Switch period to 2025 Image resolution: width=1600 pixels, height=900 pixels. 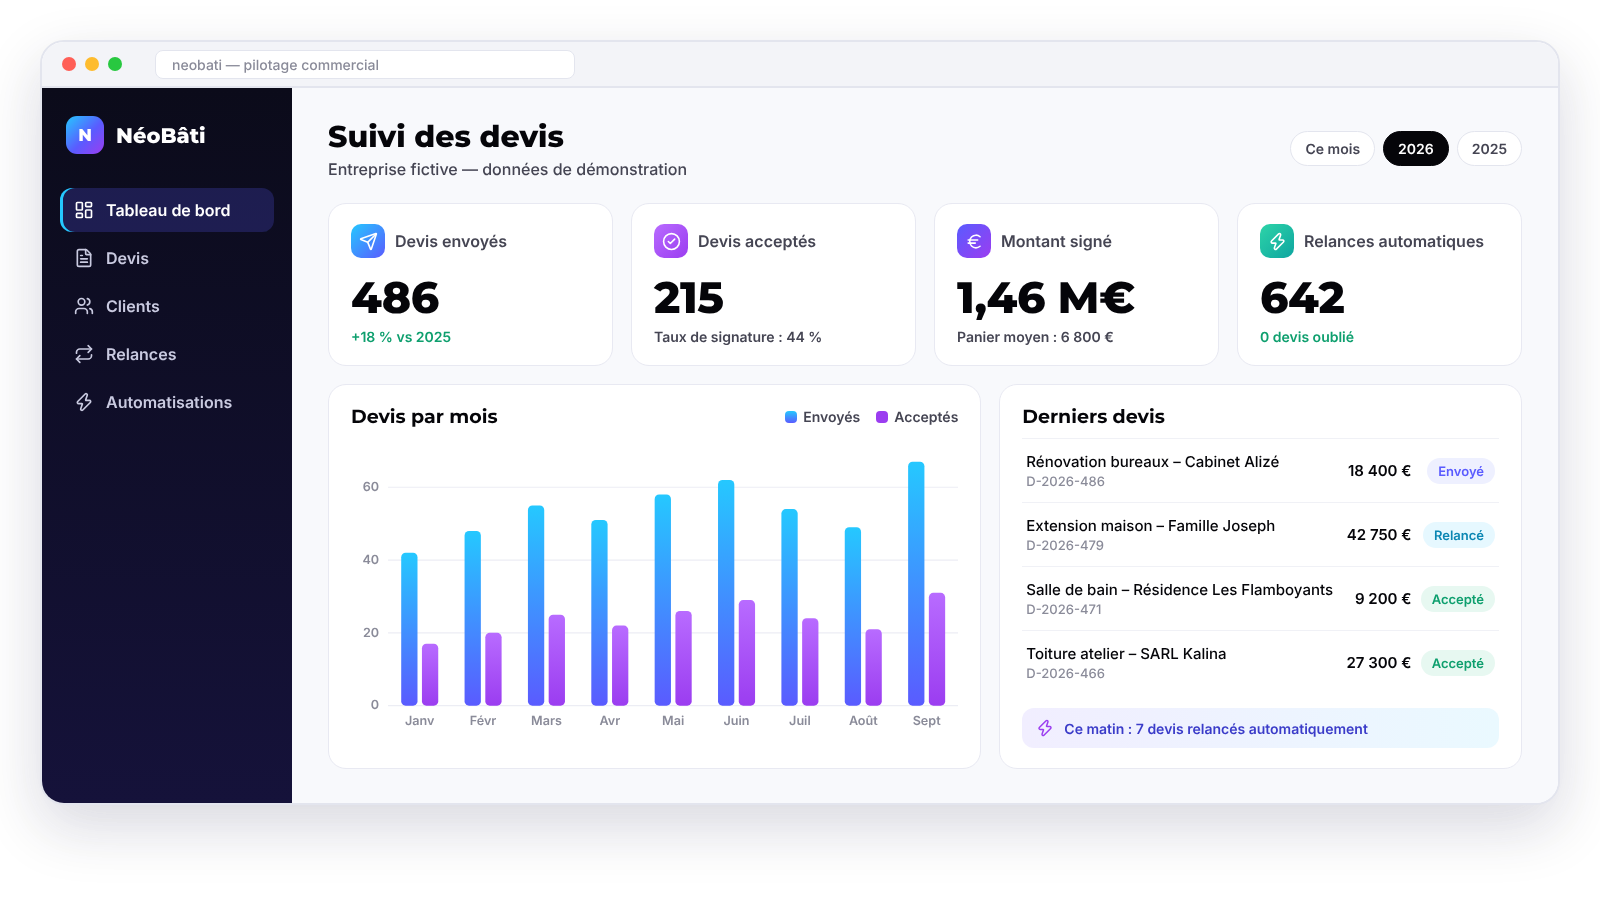click(1489, 149)
